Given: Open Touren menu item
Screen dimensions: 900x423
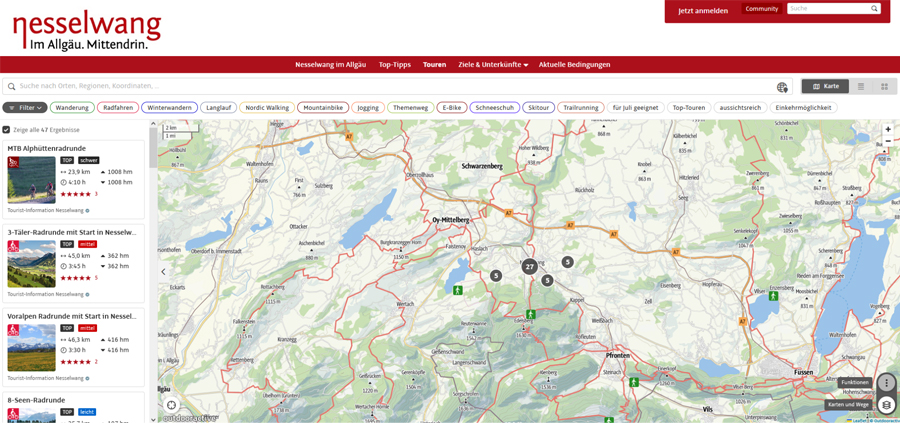Looking at the screenshot, I should pos(435,65).
